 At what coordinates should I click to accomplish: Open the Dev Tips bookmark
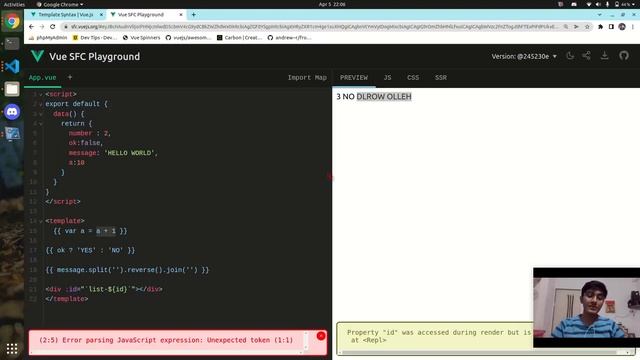(94, 38)
